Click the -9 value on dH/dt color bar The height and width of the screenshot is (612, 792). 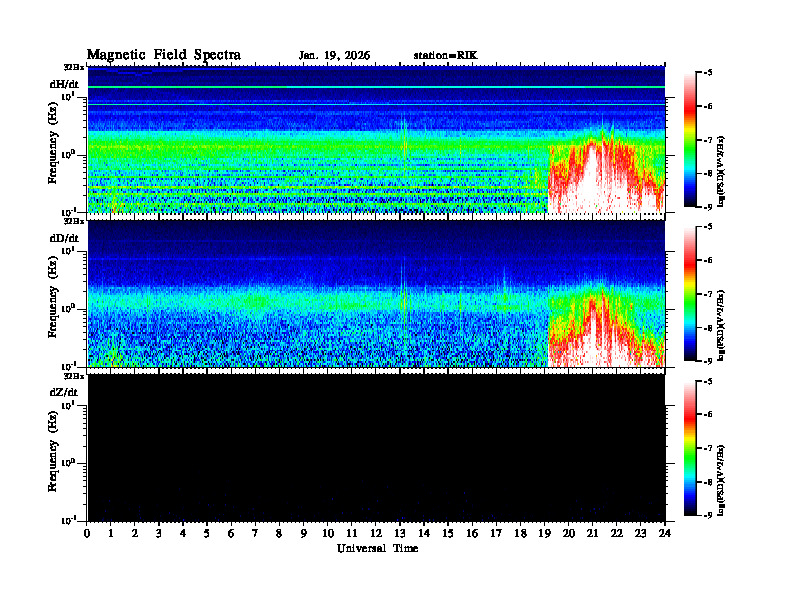[x=707, y=207]
